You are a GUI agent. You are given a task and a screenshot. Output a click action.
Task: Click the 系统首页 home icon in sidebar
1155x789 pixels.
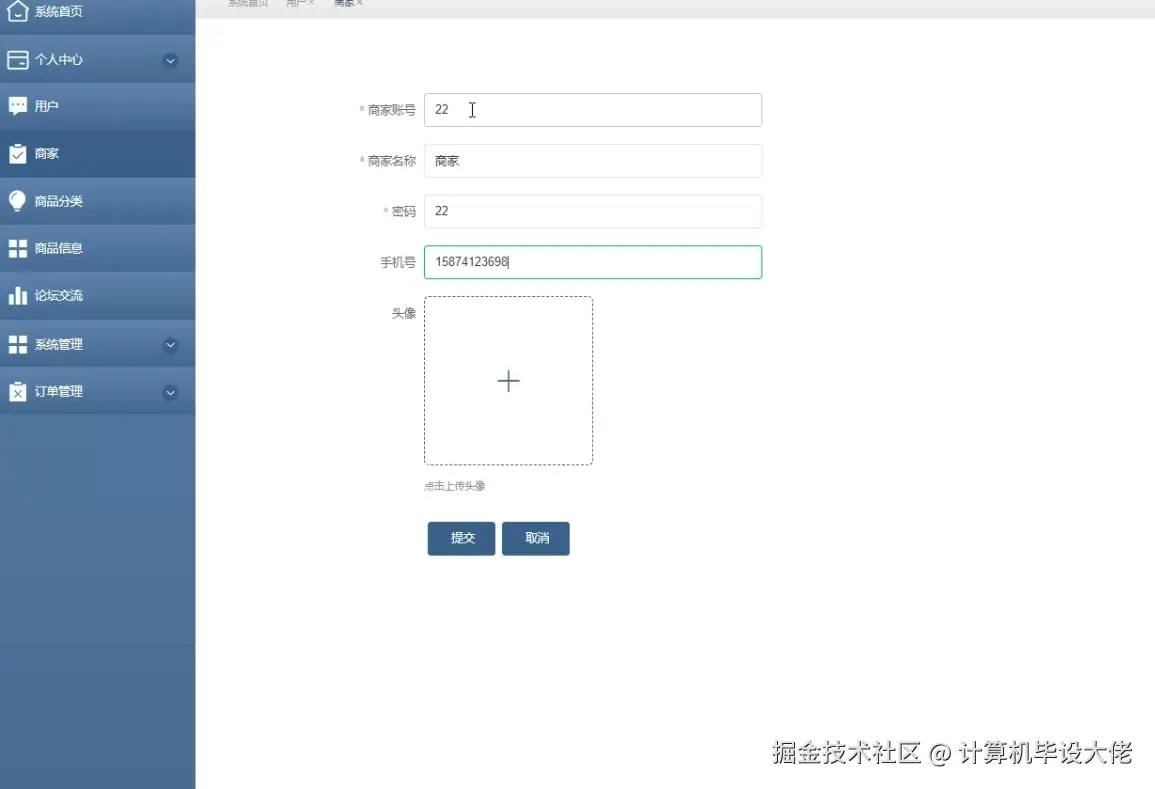[x=16, y=12]
